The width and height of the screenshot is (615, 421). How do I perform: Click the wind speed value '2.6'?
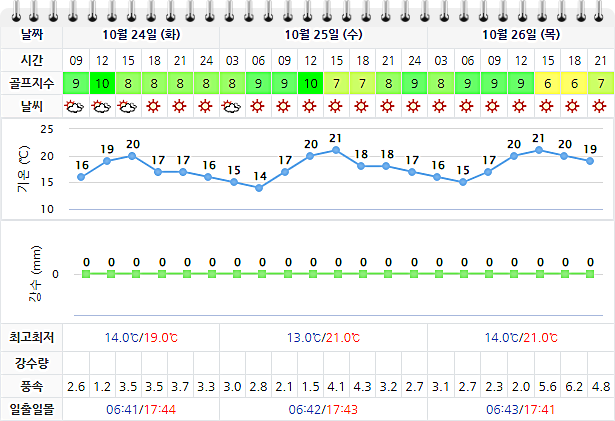tap(76, 387)
